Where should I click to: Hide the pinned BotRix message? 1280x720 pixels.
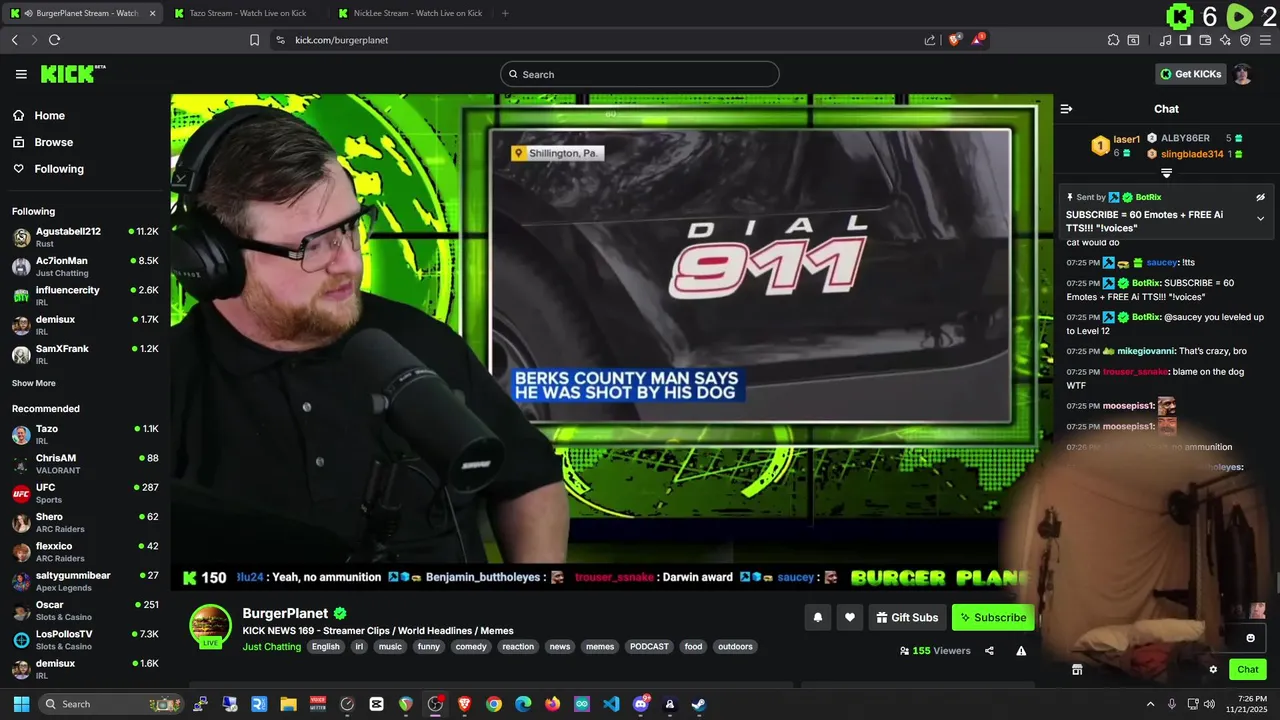(1260, 197)
